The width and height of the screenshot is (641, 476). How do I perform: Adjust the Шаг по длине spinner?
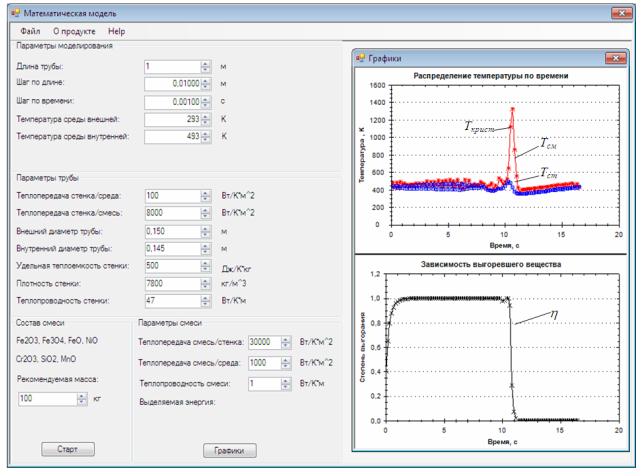pyautogui.click(x=205, y=84)
